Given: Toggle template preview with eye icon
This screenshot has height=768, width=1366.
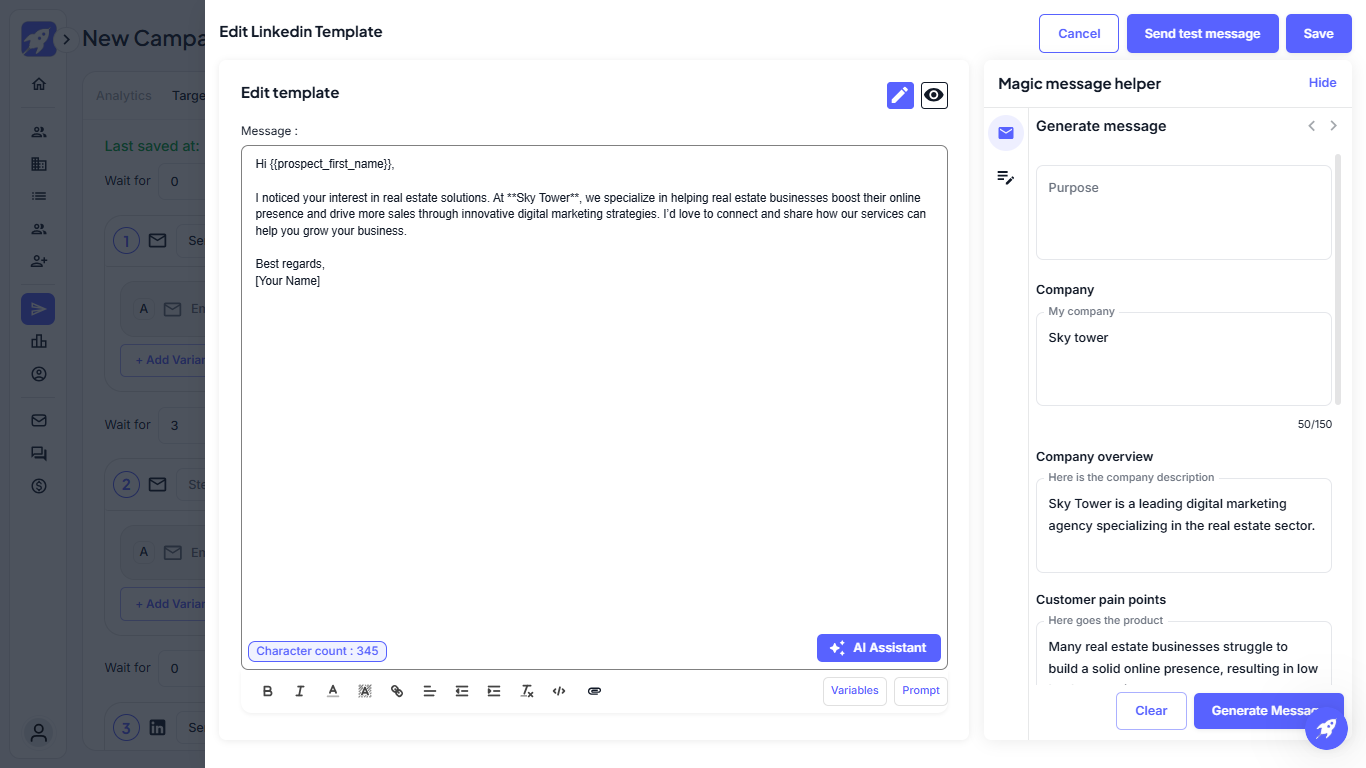Looking at the screenshot, I should click(934, 95).
